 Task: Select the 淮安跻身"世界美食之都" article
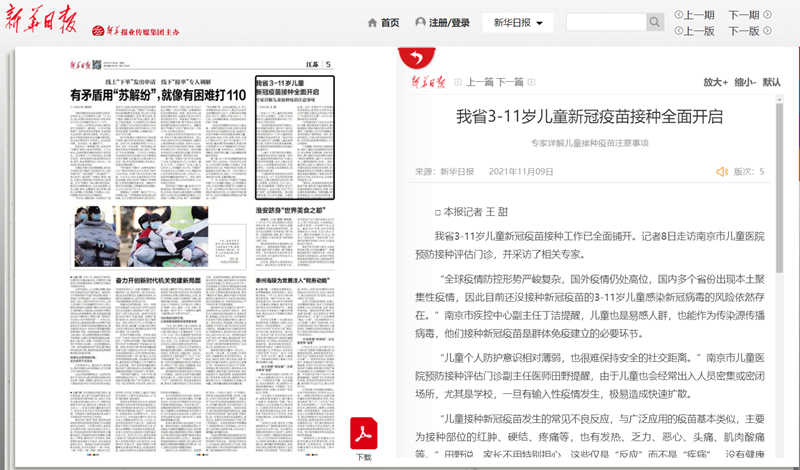coord(291,210)
